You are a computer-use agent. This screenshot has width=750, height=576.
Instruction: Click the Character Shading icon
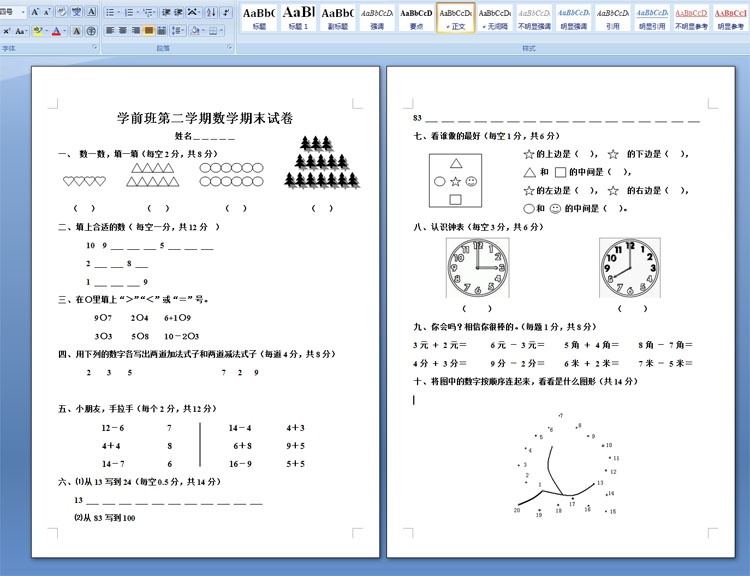pyautogui.click(x=76, y=31)
